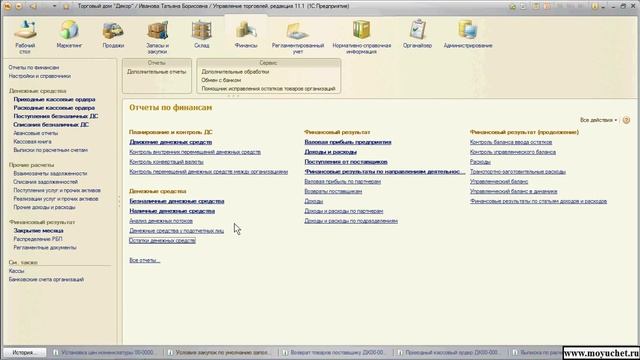Open Приходные кассовые ордера list
Image resolution: width=640 pixels, height=360 pixels.
[54, 99]
